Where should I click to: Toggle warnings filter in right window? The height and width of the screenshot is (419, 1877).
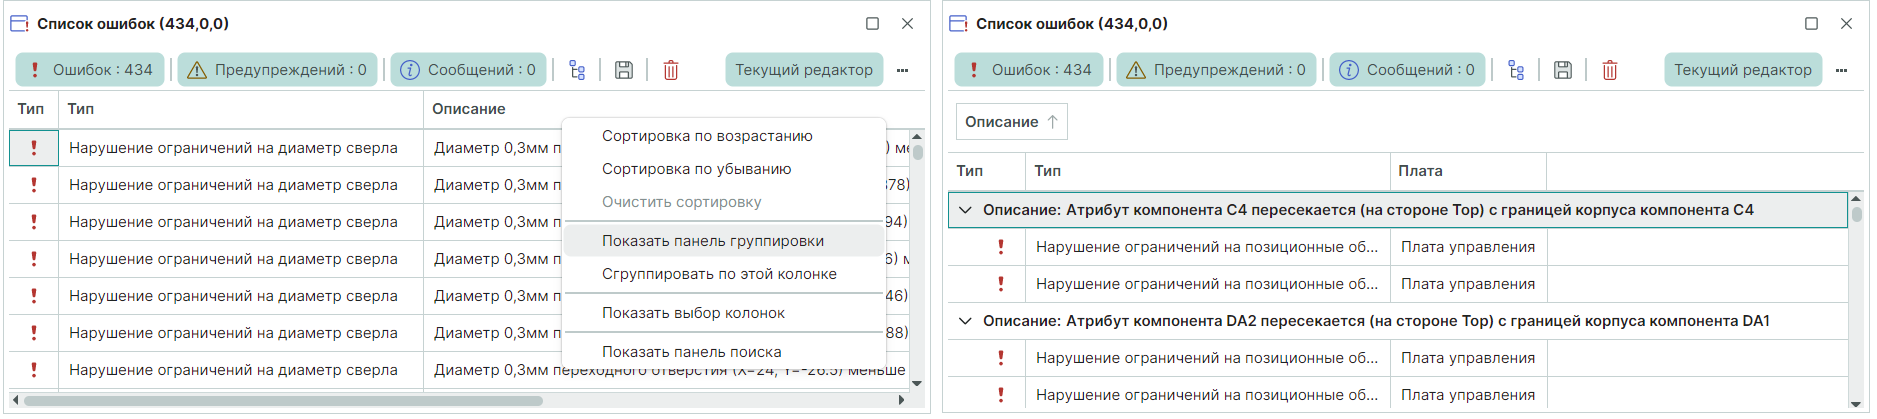pyautogui.click(x=1217, y=70)
